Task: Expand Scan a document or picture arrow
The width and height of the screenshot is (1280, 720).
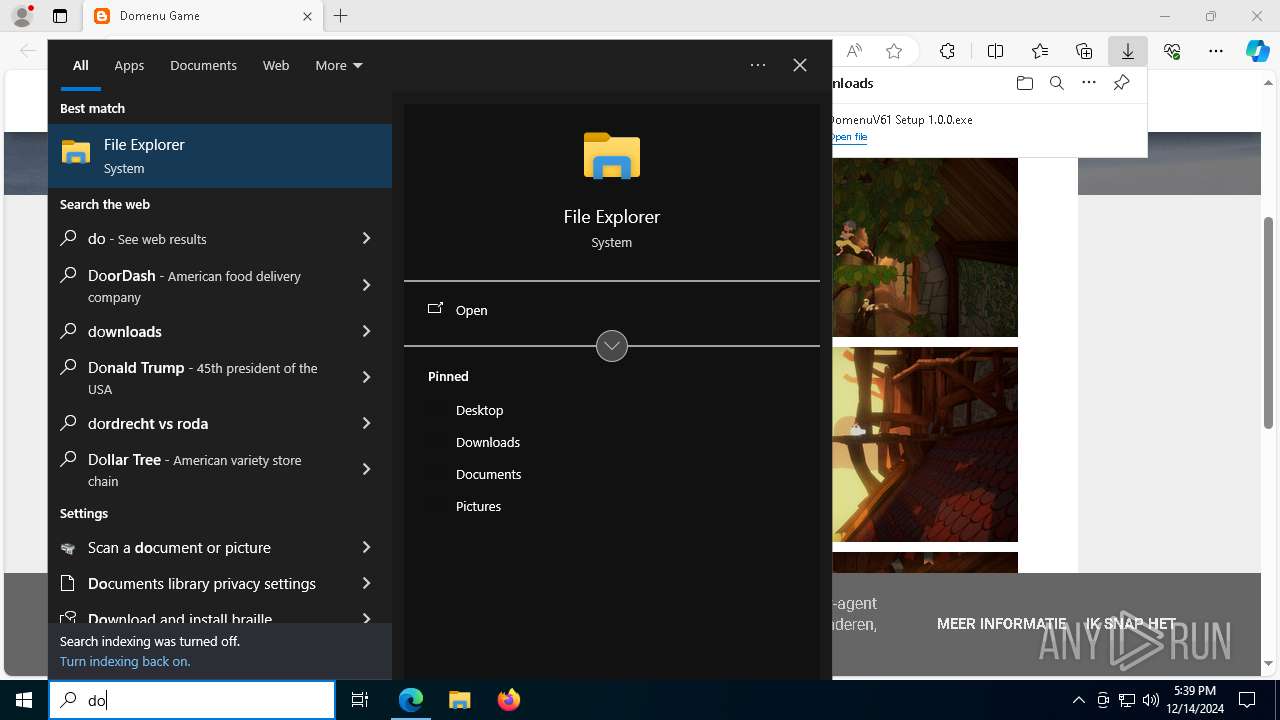Action: [x=366, y=547]
